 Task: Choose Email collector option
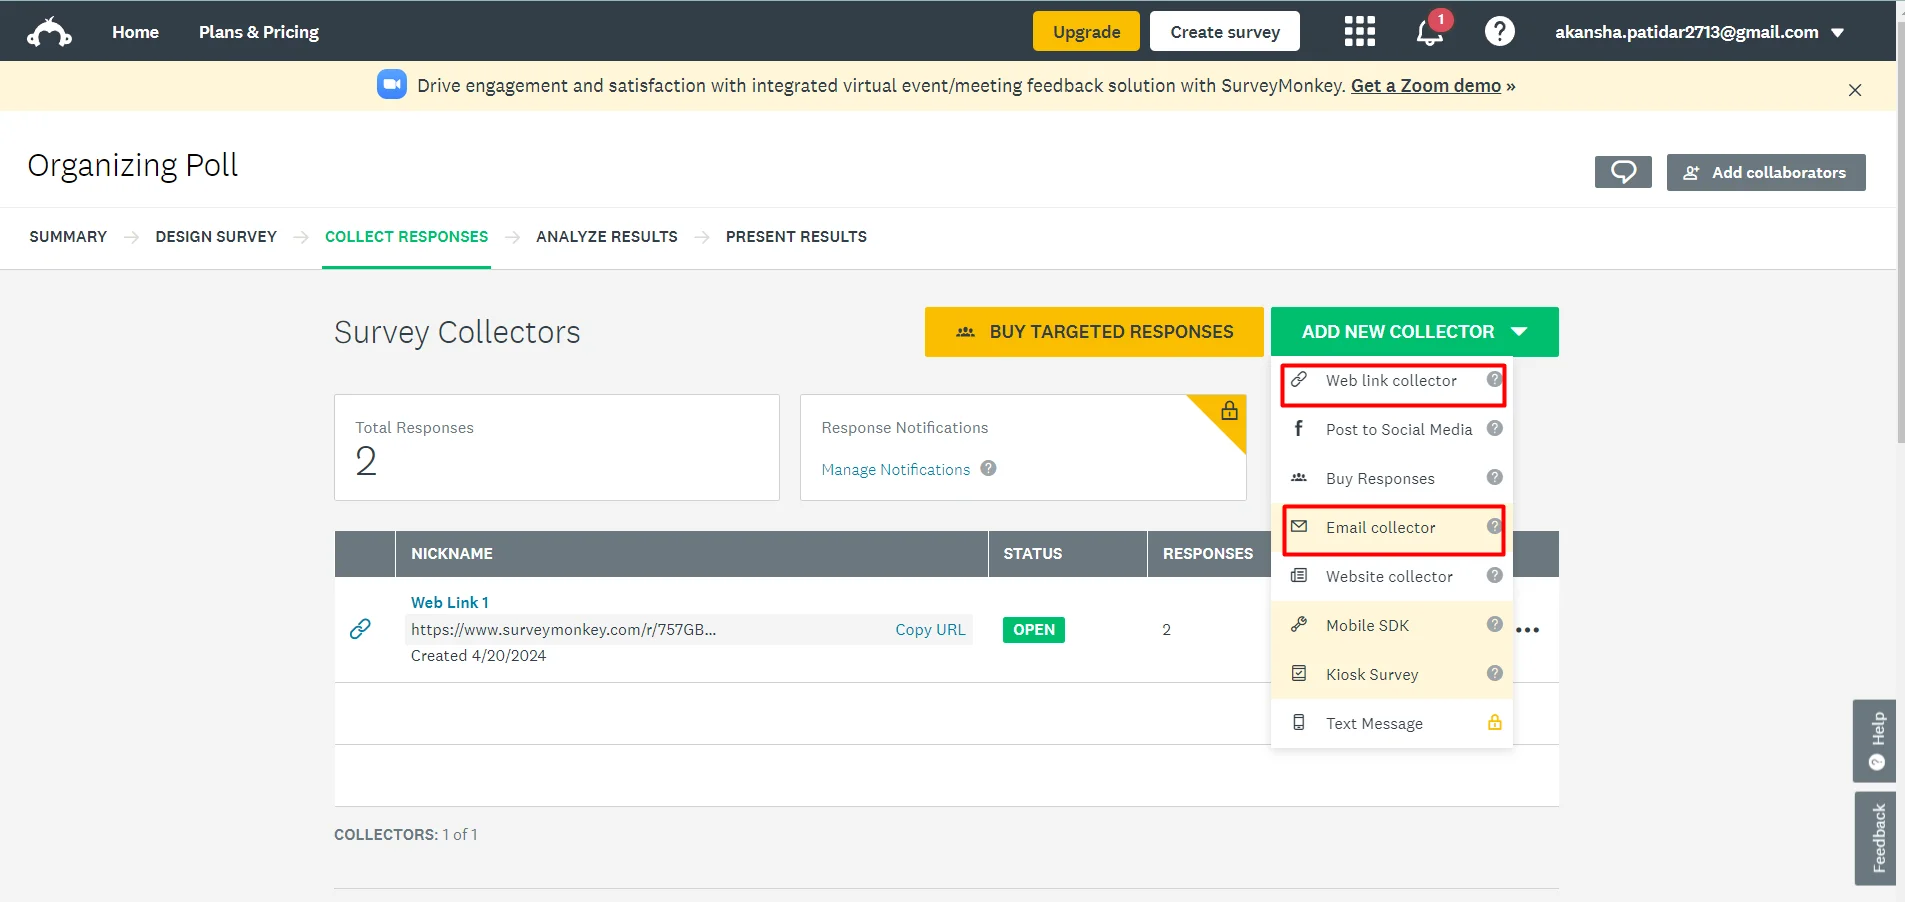coord(1391,528)
